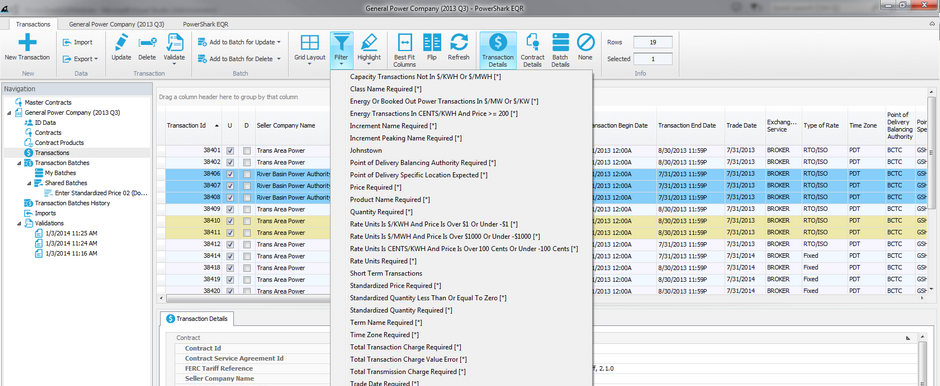
Task: Click the Selected count field
Action: click(653, 59)
